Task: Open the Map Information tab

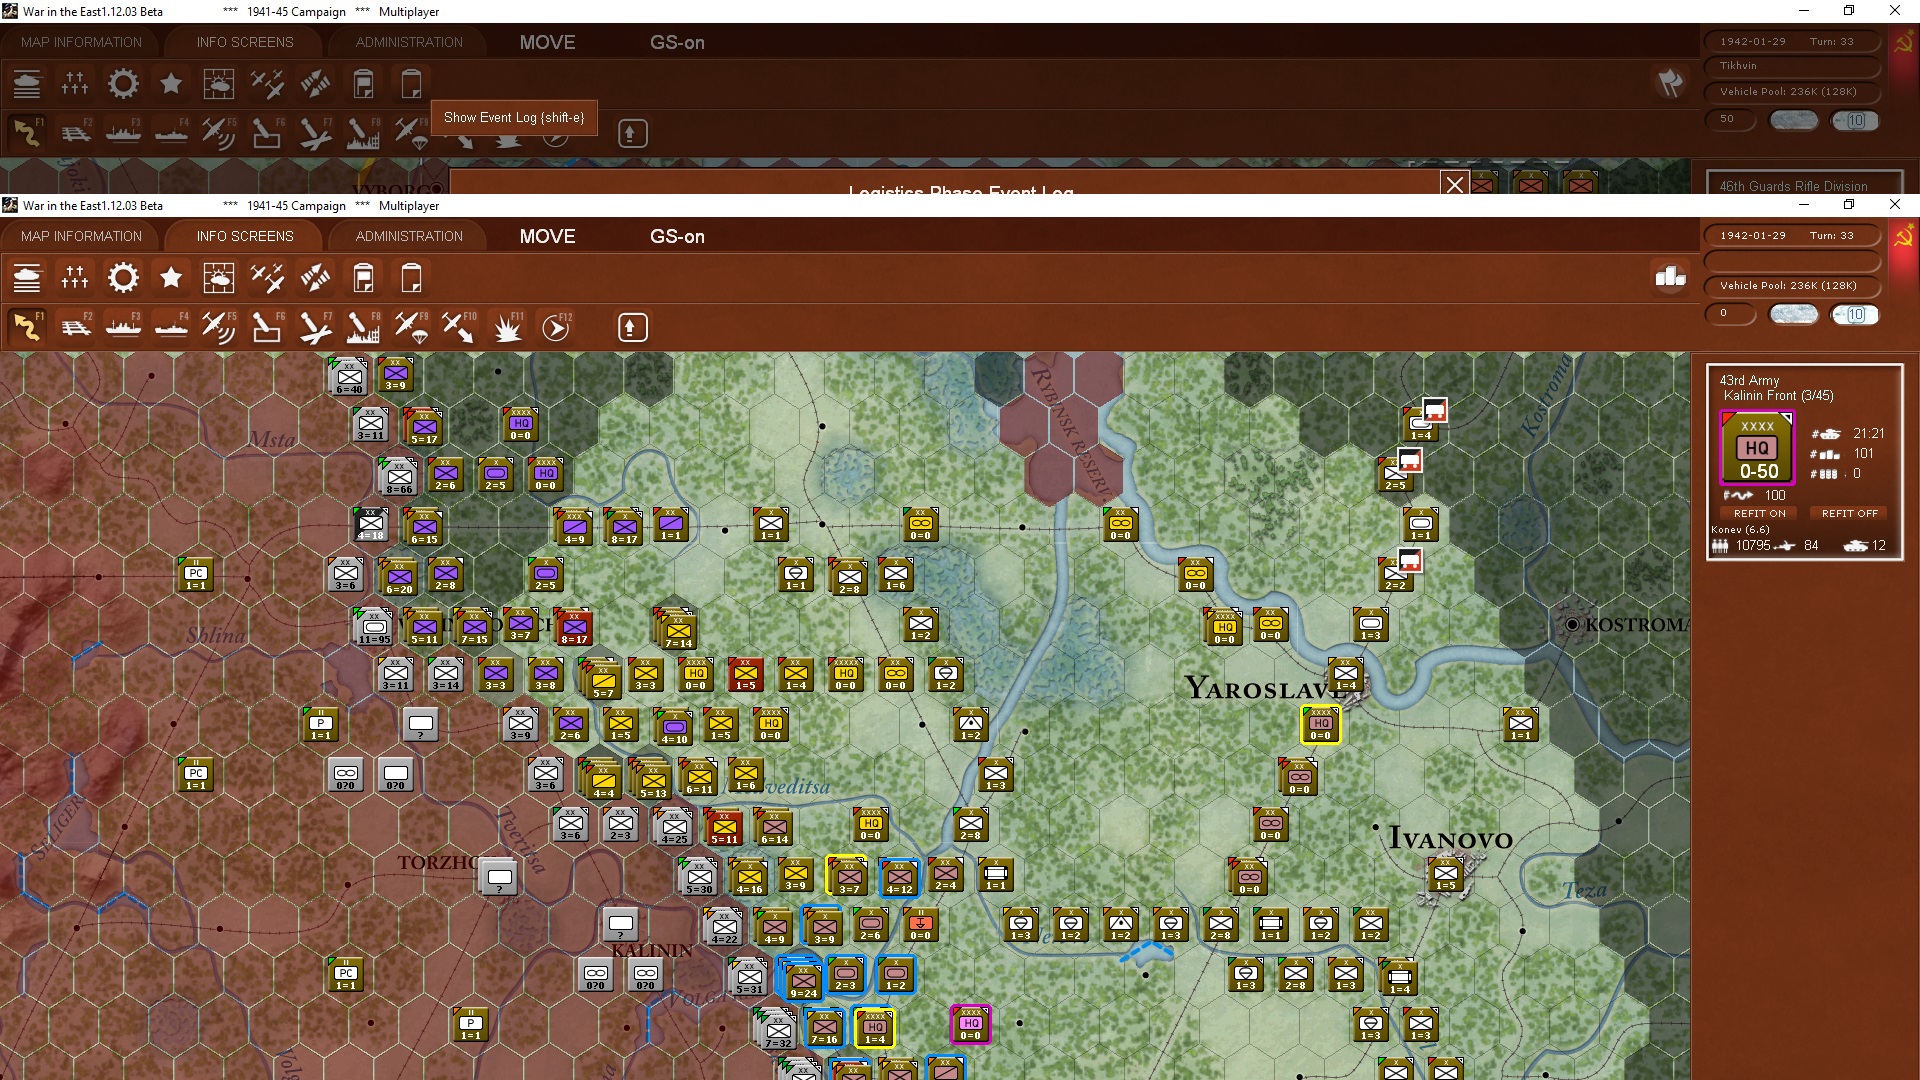Action: click(x=81, y=236)
